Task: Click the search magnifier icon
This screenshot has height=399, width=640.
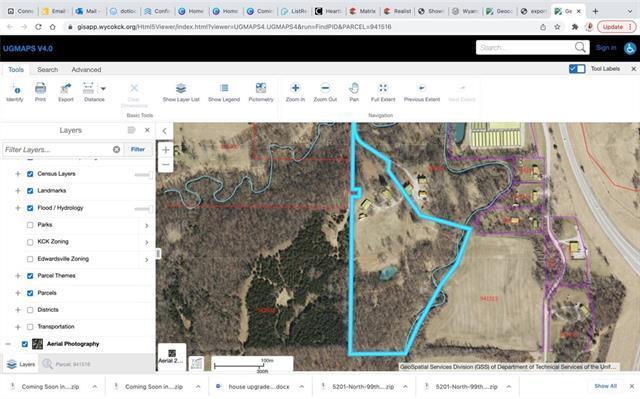Action: (x=580, y=47)
